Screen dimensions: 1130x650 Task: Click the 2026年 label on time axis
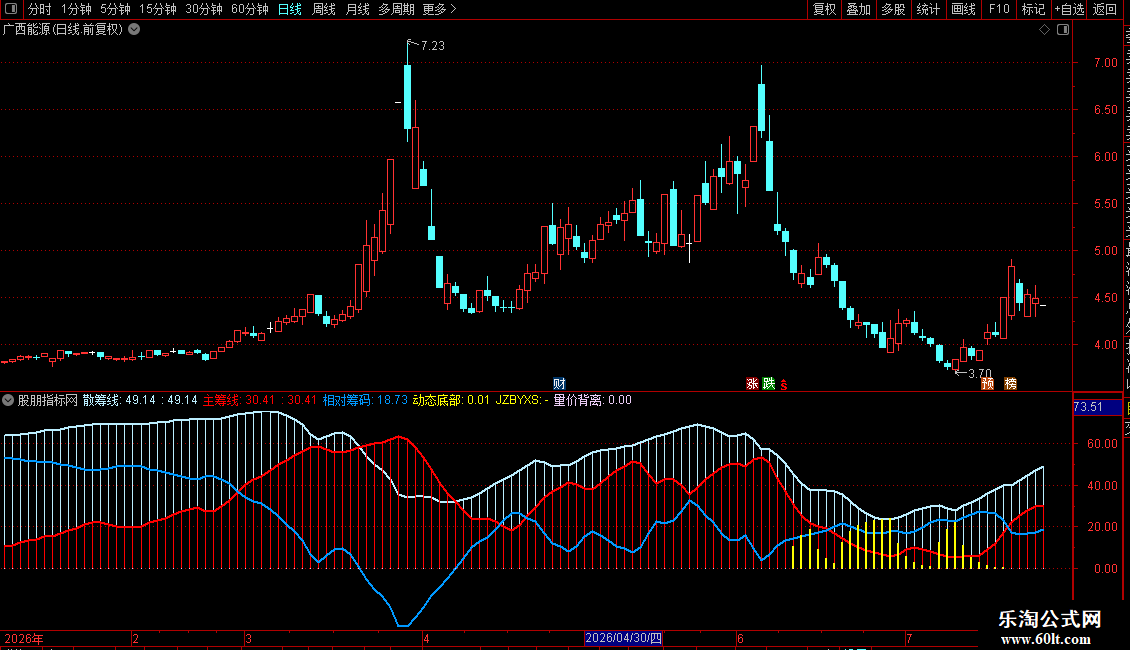coord(24,638)
